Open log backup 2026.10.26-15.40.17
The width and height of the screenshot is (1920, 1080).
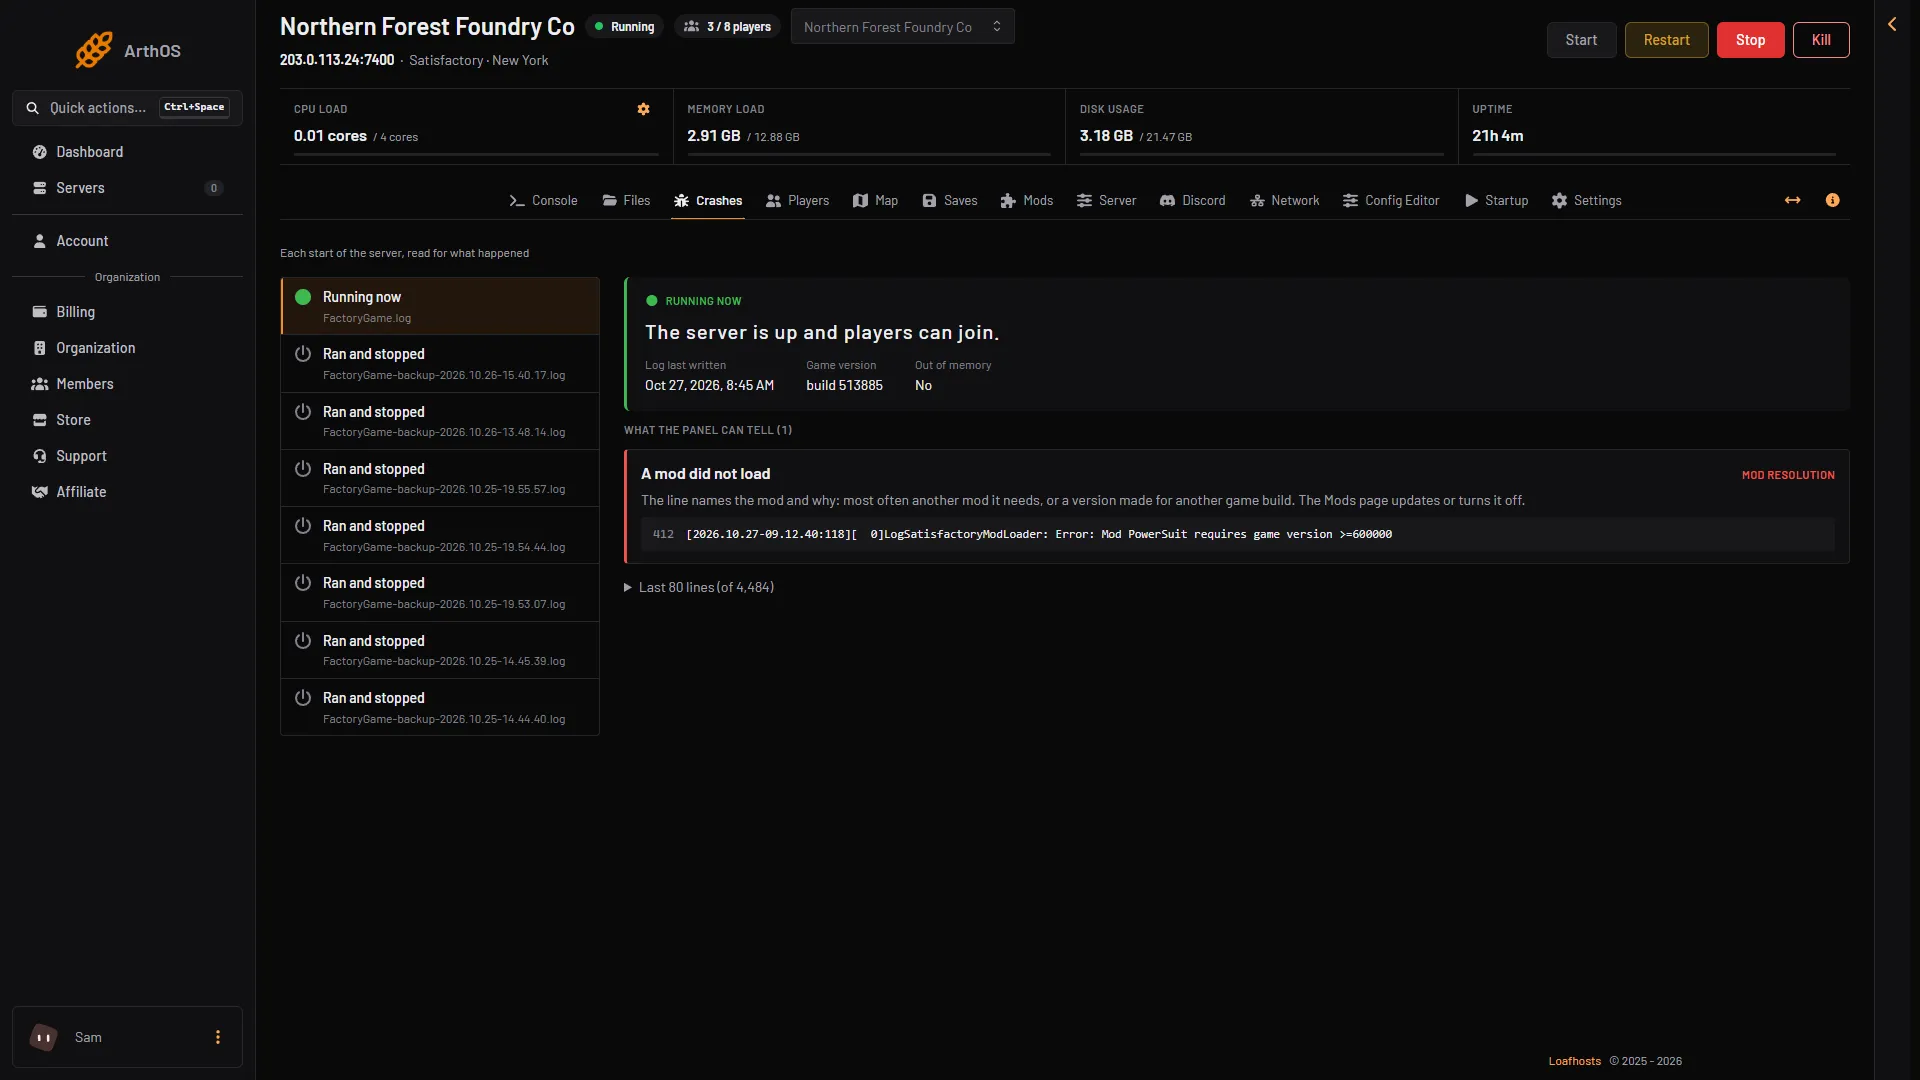coord(440,364)
